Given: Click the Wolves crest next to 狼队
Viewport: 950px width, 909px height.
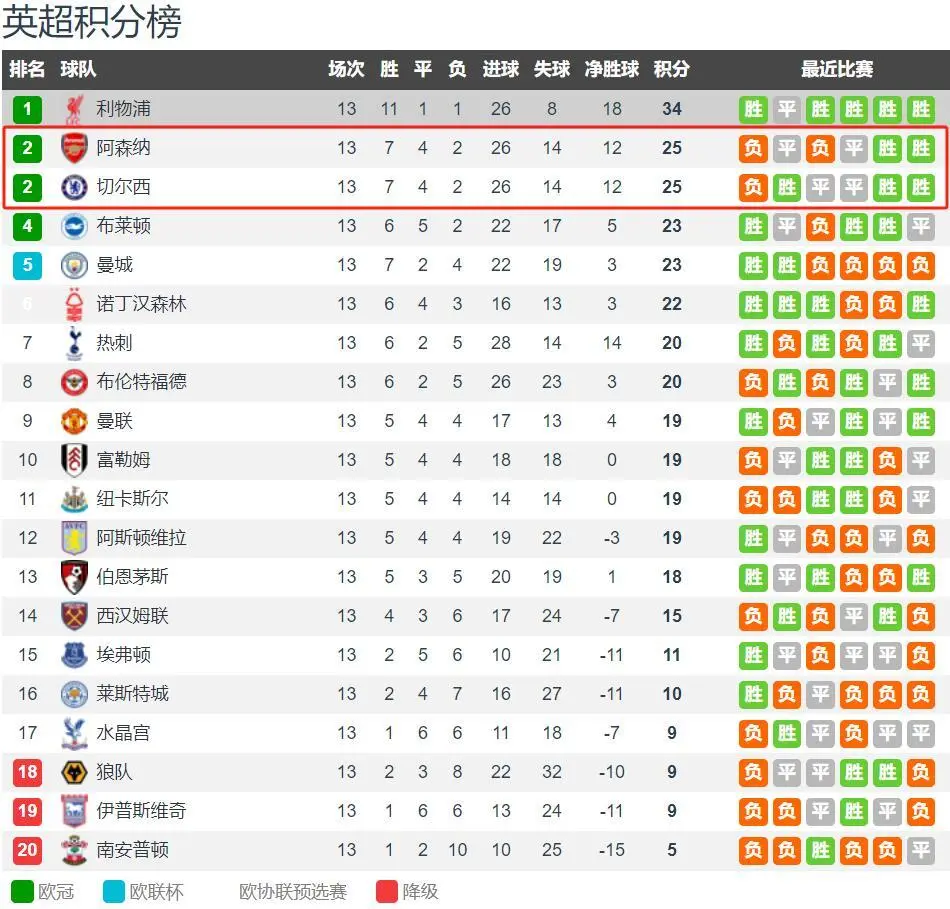Looking at the screenshot, I should pyautogui.click(x=74, y=772).
